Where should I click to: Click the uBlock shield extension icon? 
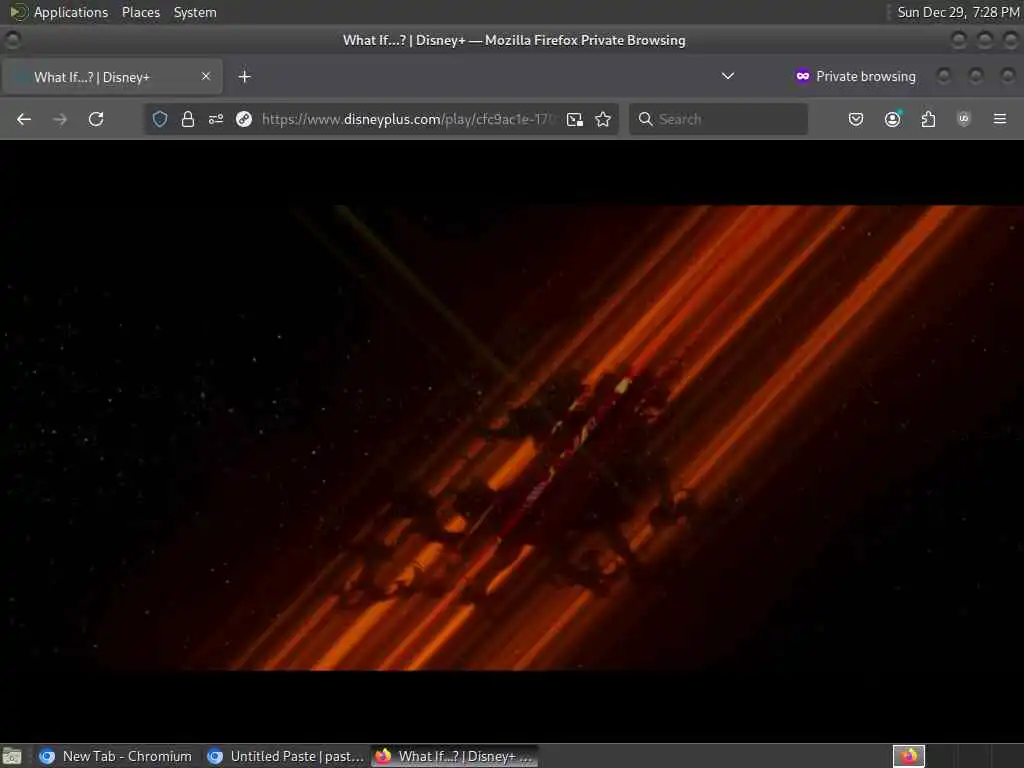point(964,119)
